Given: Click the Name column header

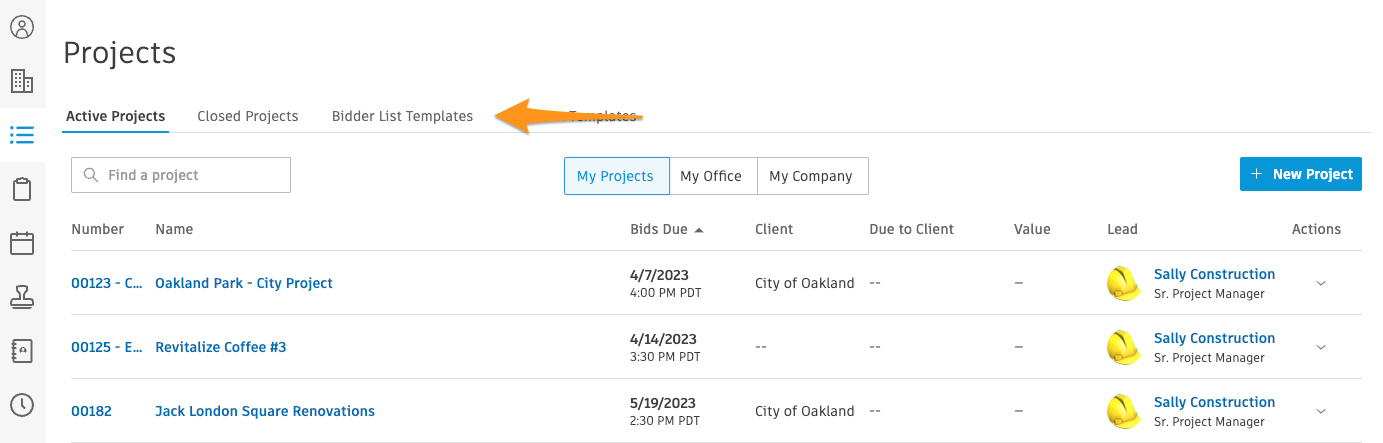Looking at the screenshot, I should tap(174, 229).
